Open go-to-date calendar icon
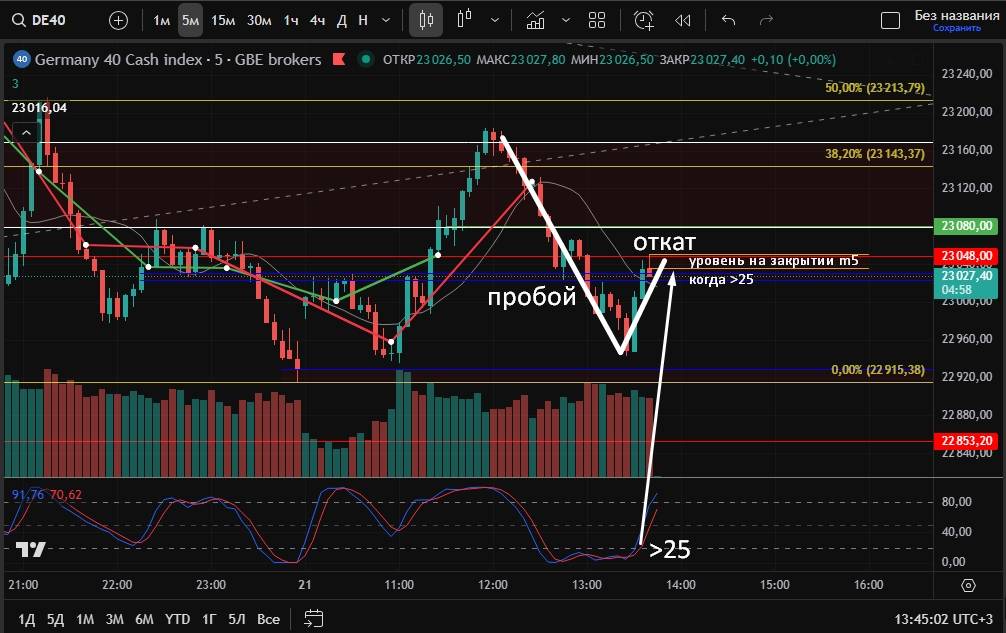1006x633 pixels. [313, 619]
